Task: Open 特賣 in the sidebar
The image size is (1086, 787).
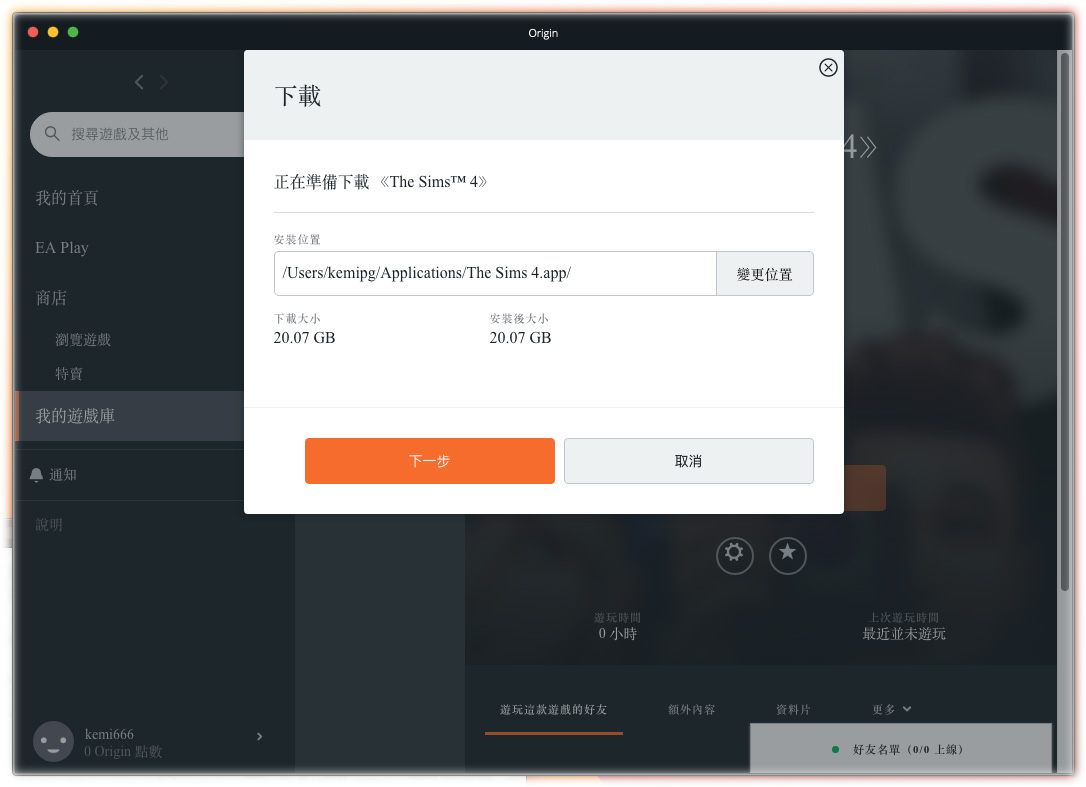Action: [69, 374]
